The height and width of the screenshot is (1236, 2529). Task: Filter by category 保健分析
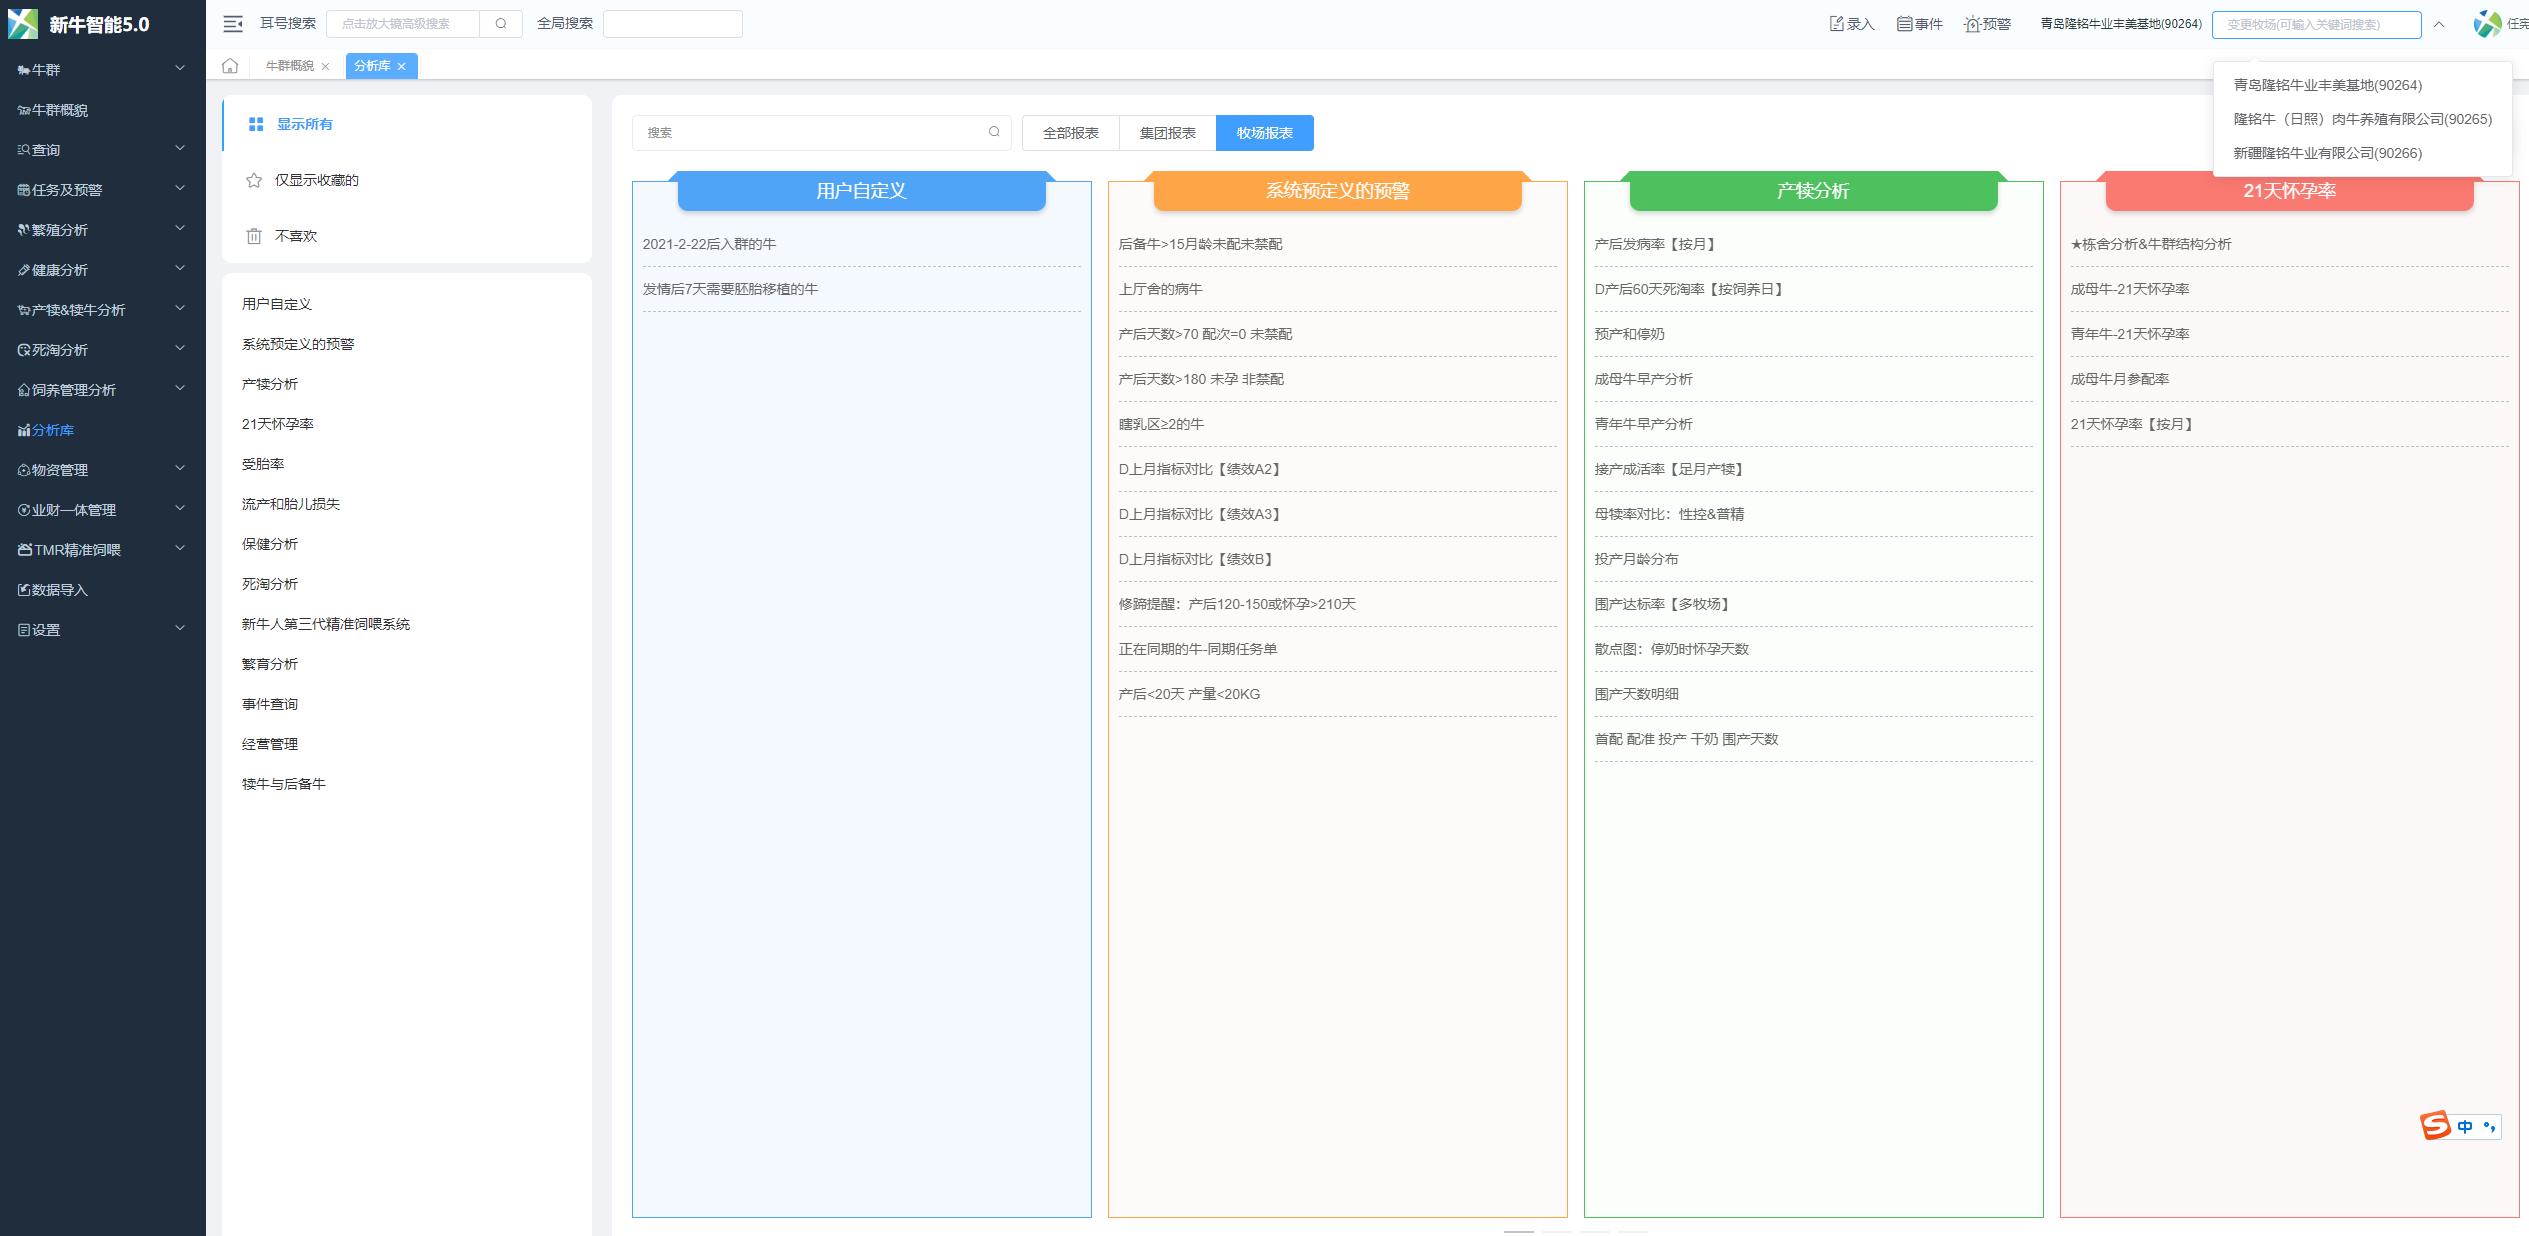pyautogui.click(x=270, y=544)
